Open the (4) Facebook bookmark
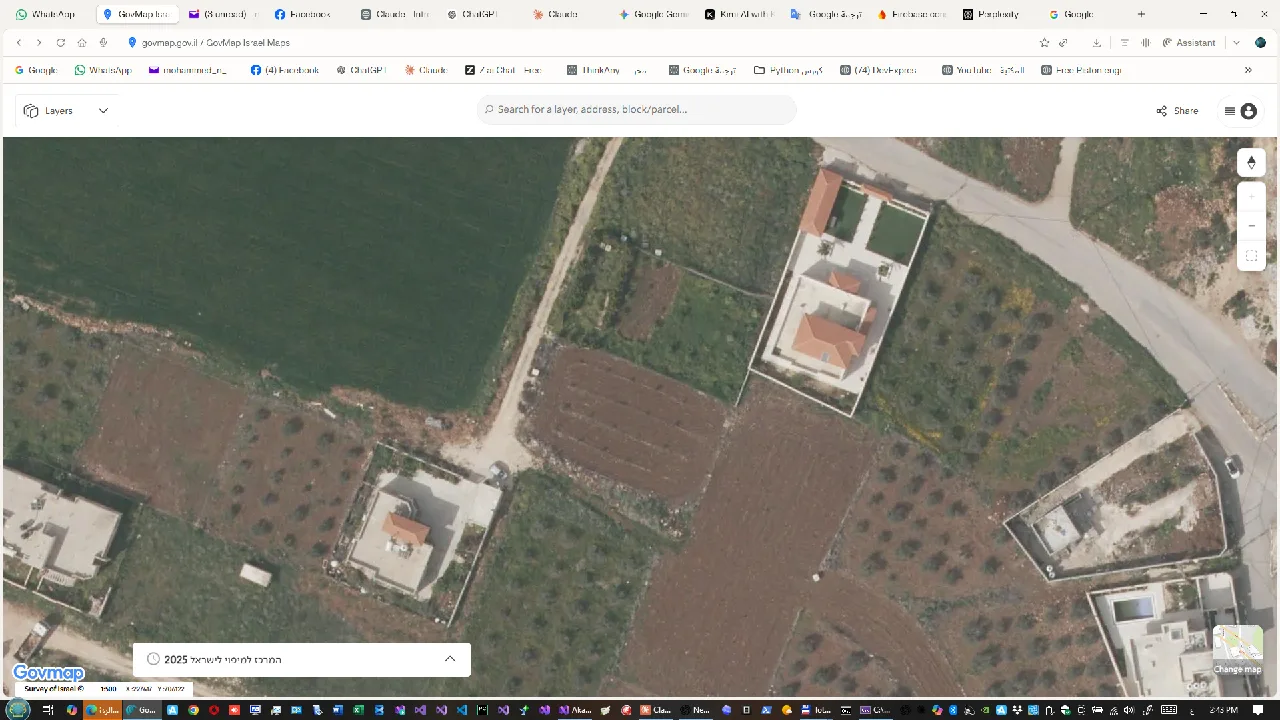Screen dimensions: 1280x720 coord(285,70)
